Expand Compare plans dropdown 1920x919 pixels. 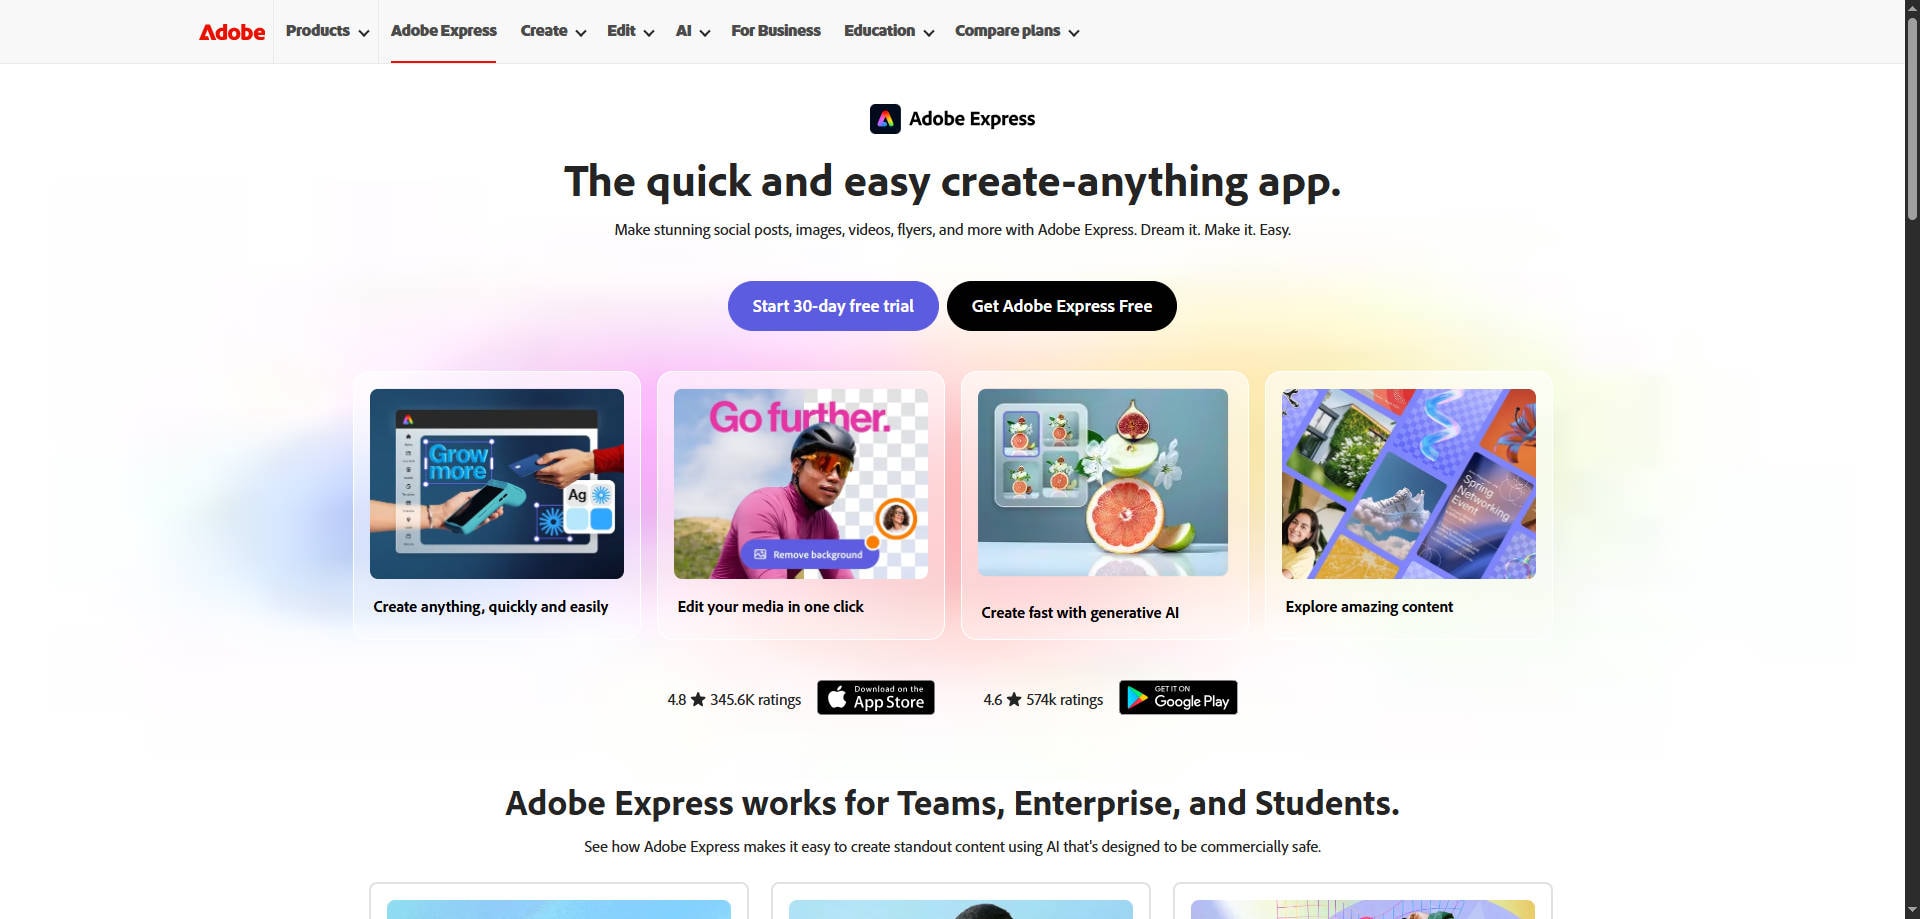click(x=1017, y=31)
